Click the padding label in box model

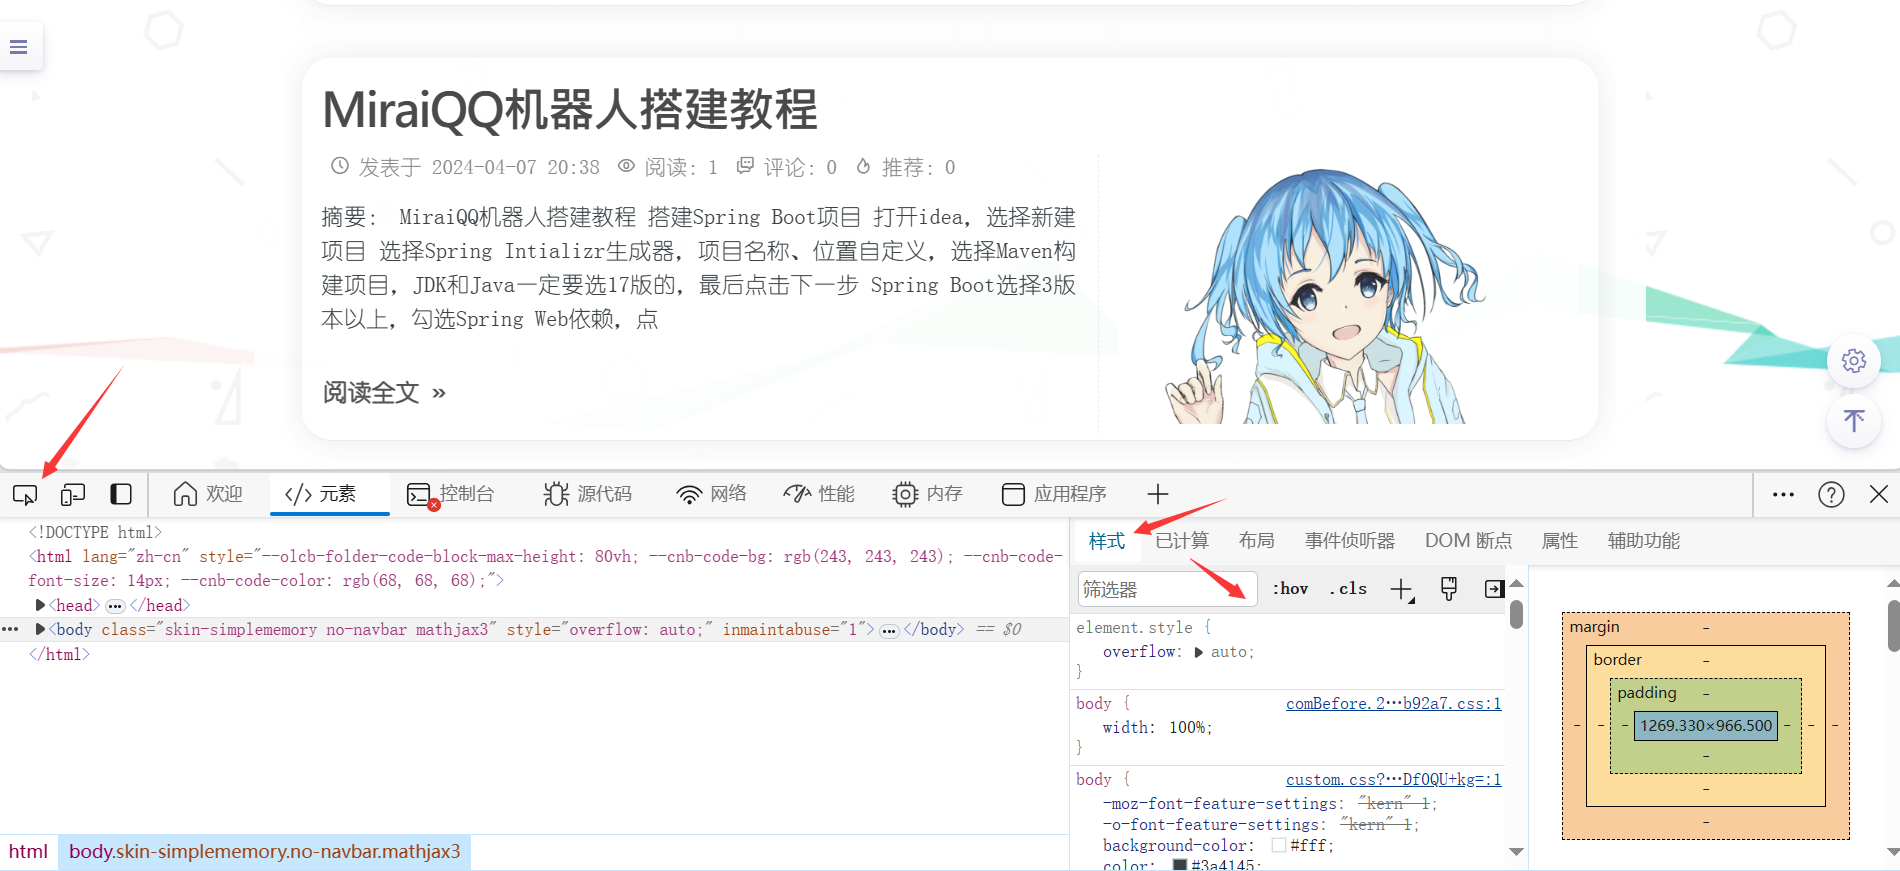point(1646,693)
